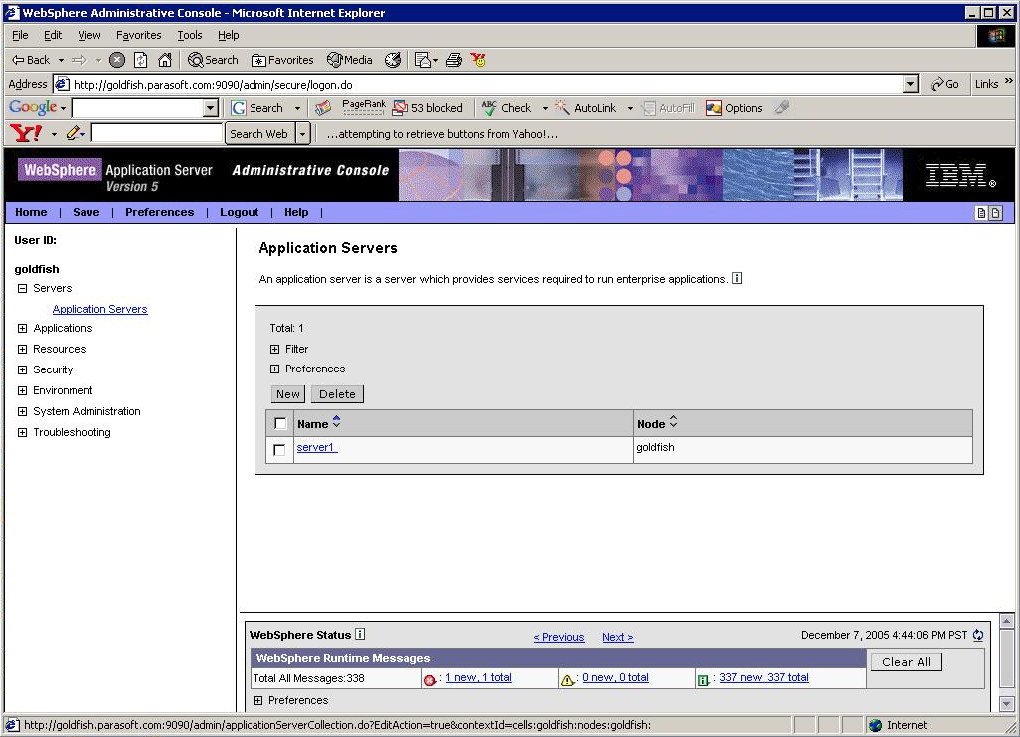Click the status frame scrollbar down arrow
The width and height of the screenshot is (1020, 737).
coord(1006,704)
